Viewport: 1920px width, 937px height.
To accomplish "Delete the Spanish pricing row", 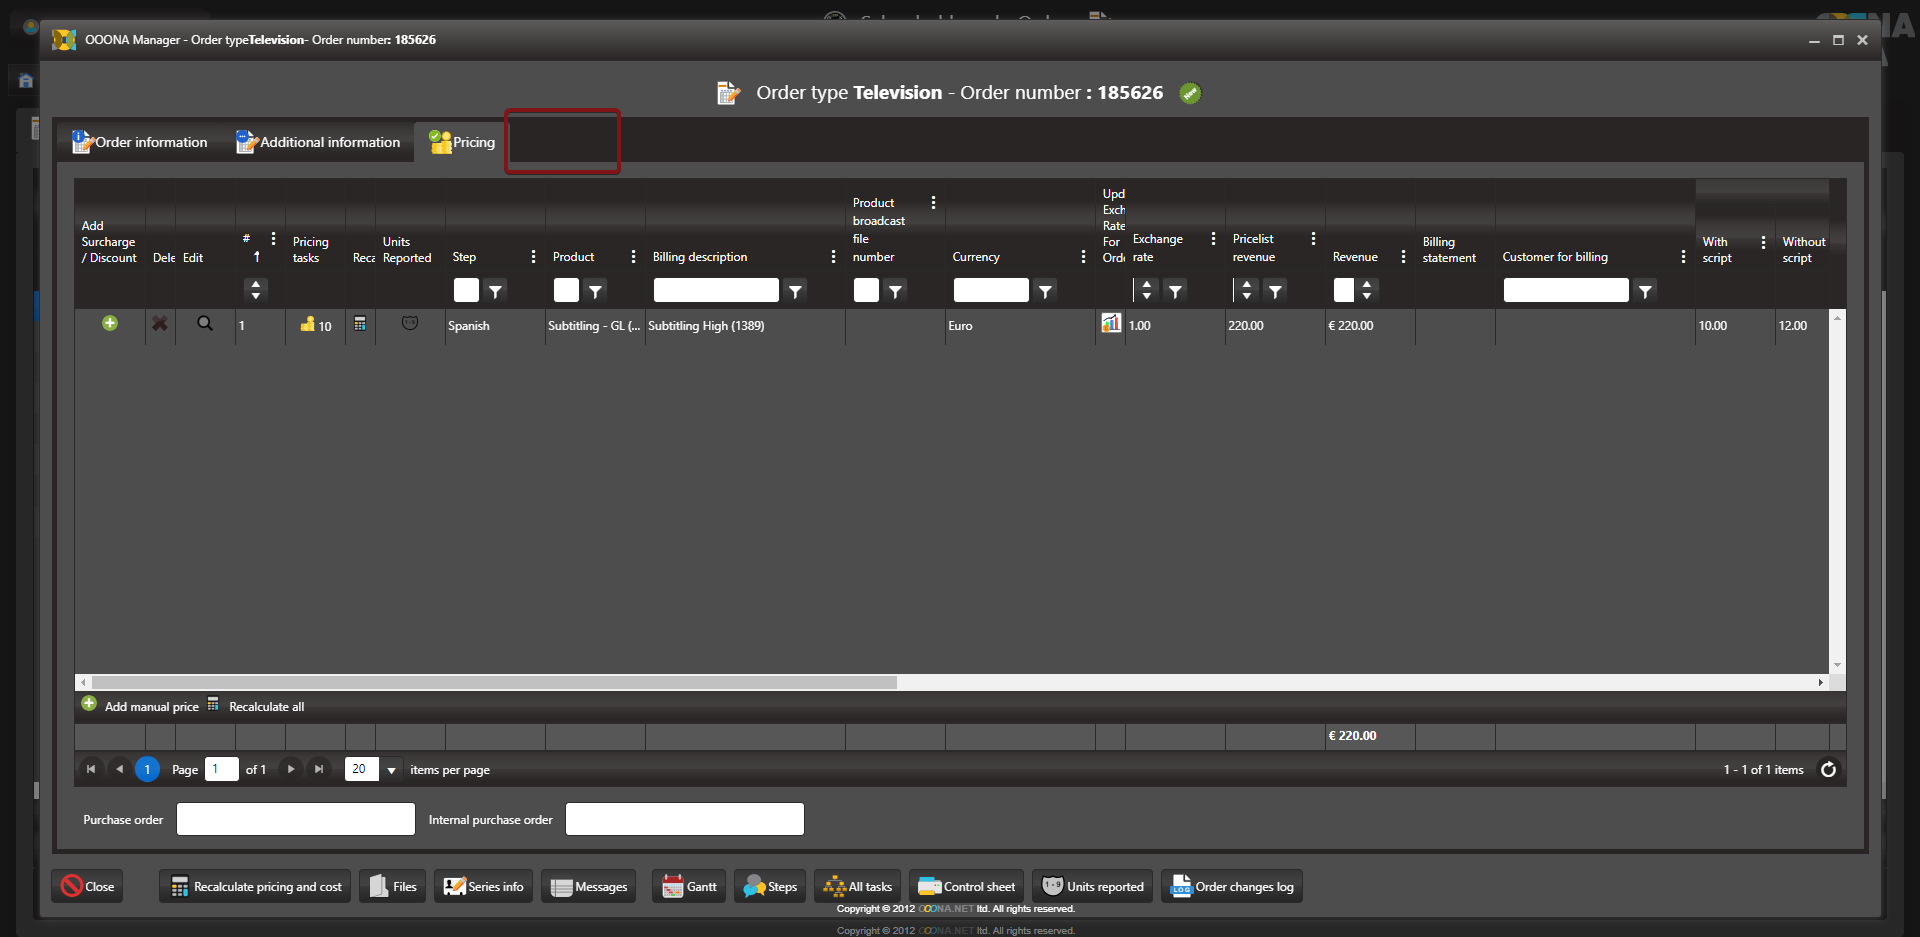I will (160, 324).
